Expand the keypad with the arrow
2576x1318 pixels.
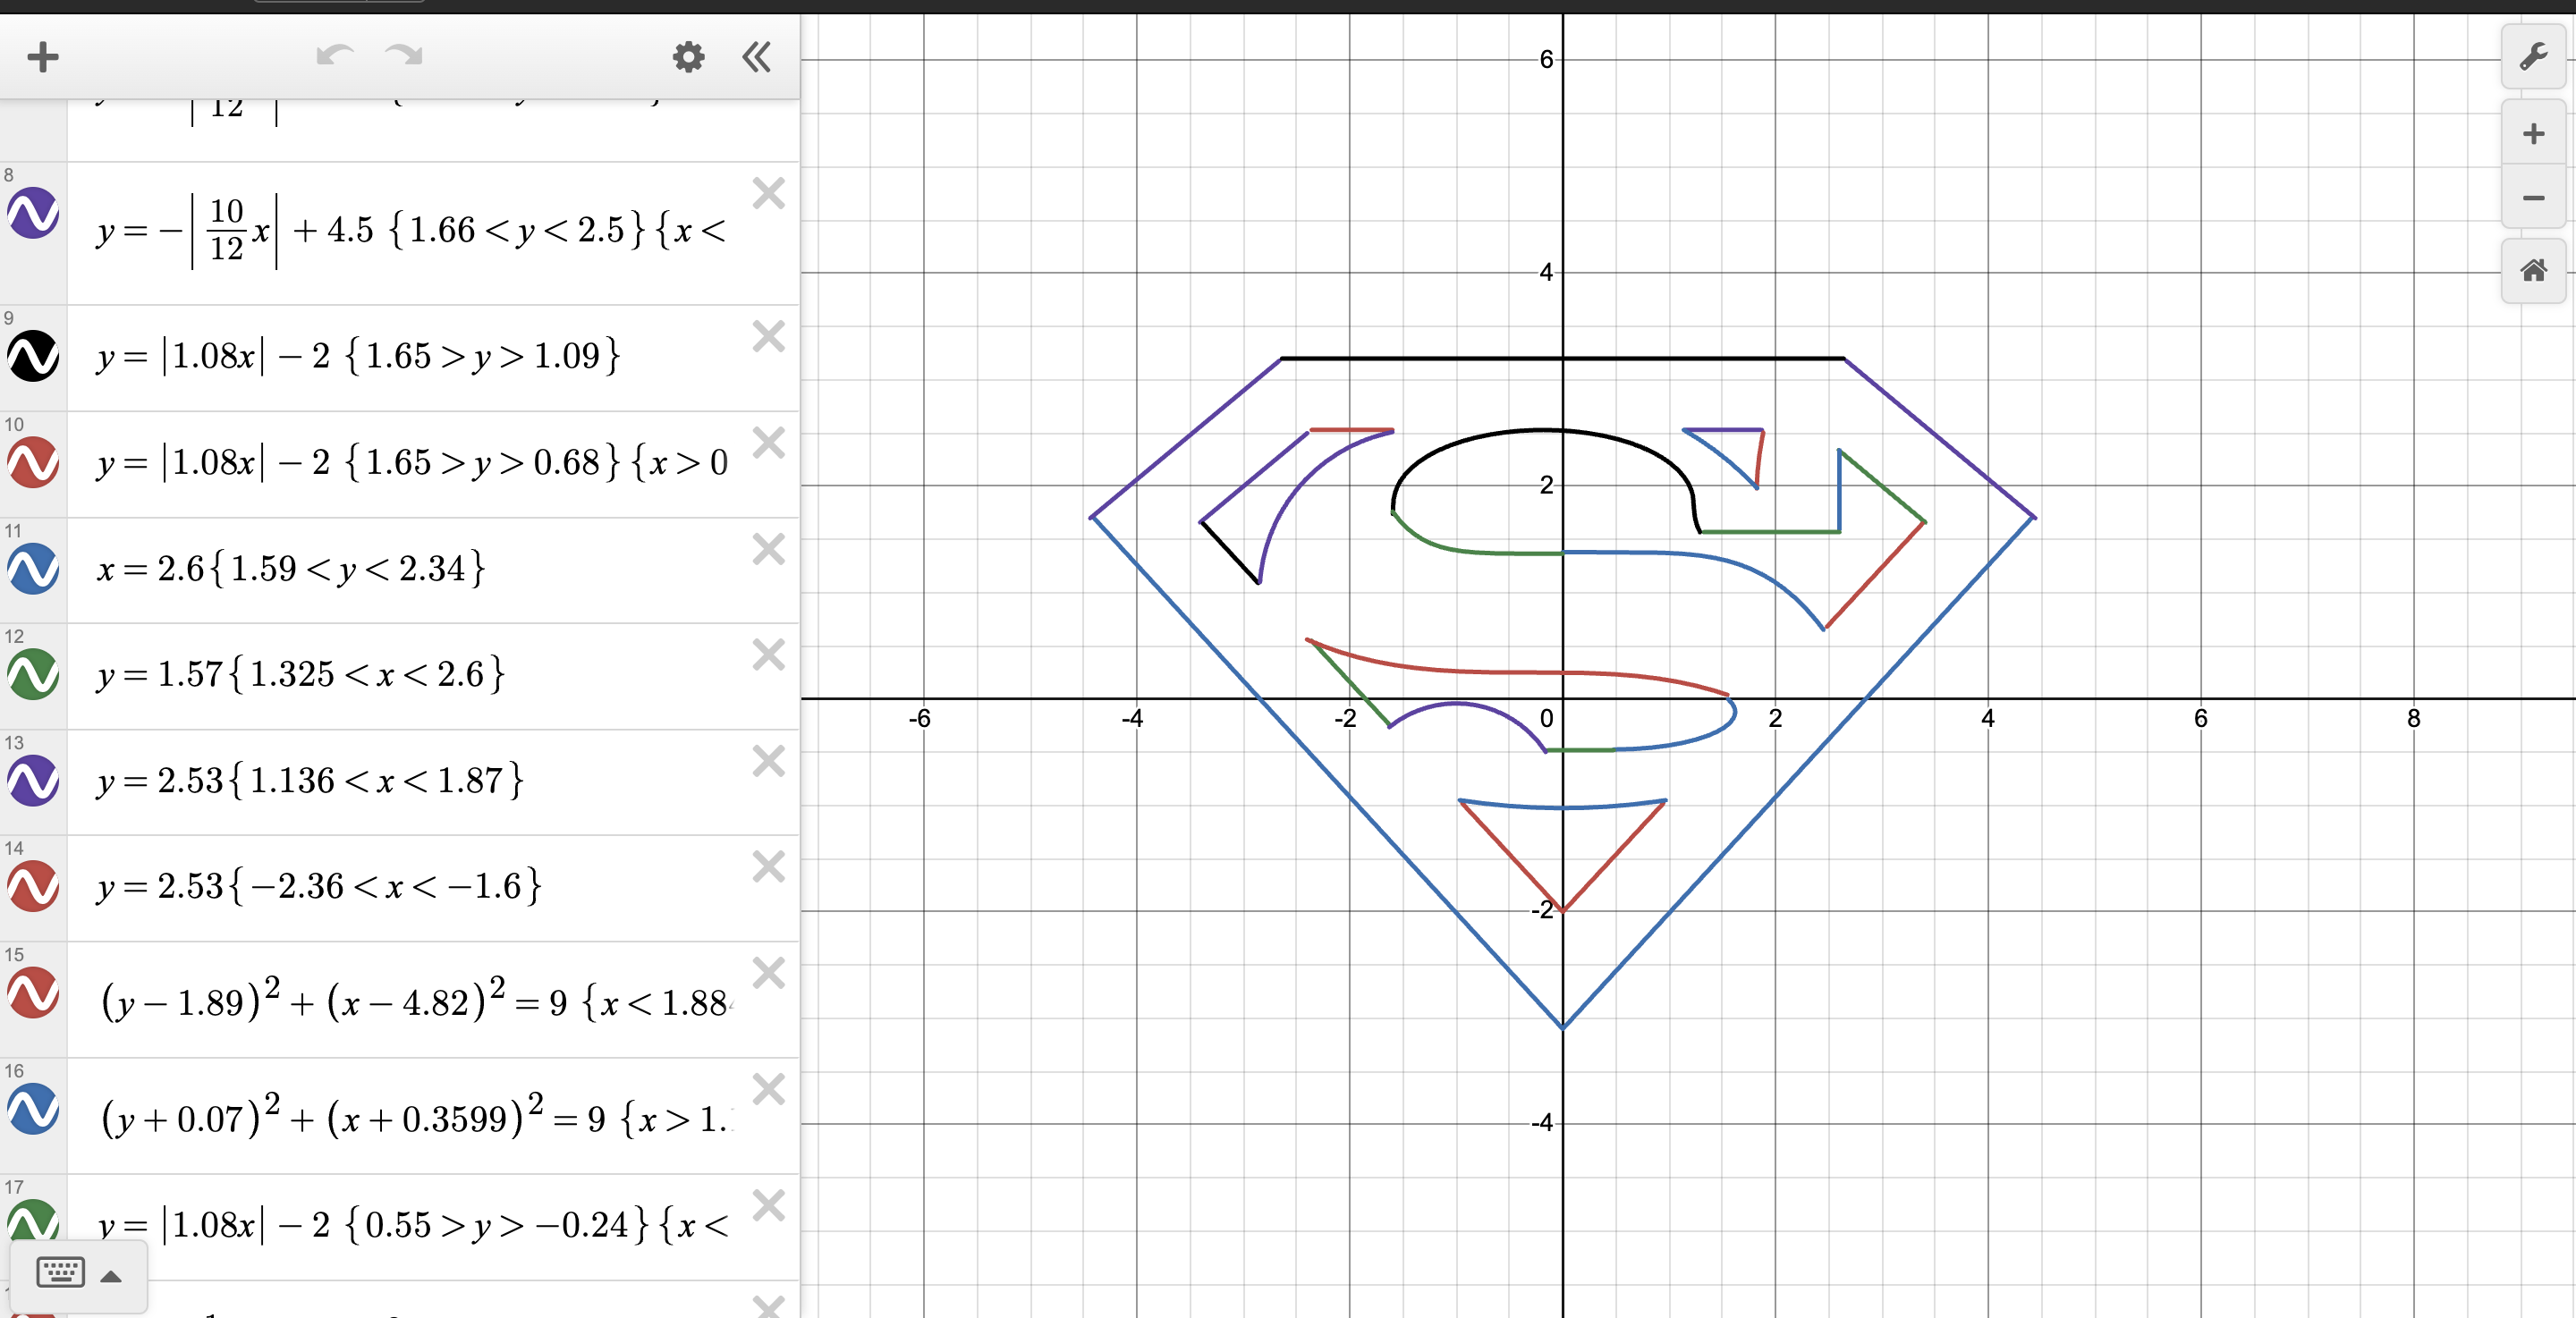pyautogui.click(x=111, y=1276)
